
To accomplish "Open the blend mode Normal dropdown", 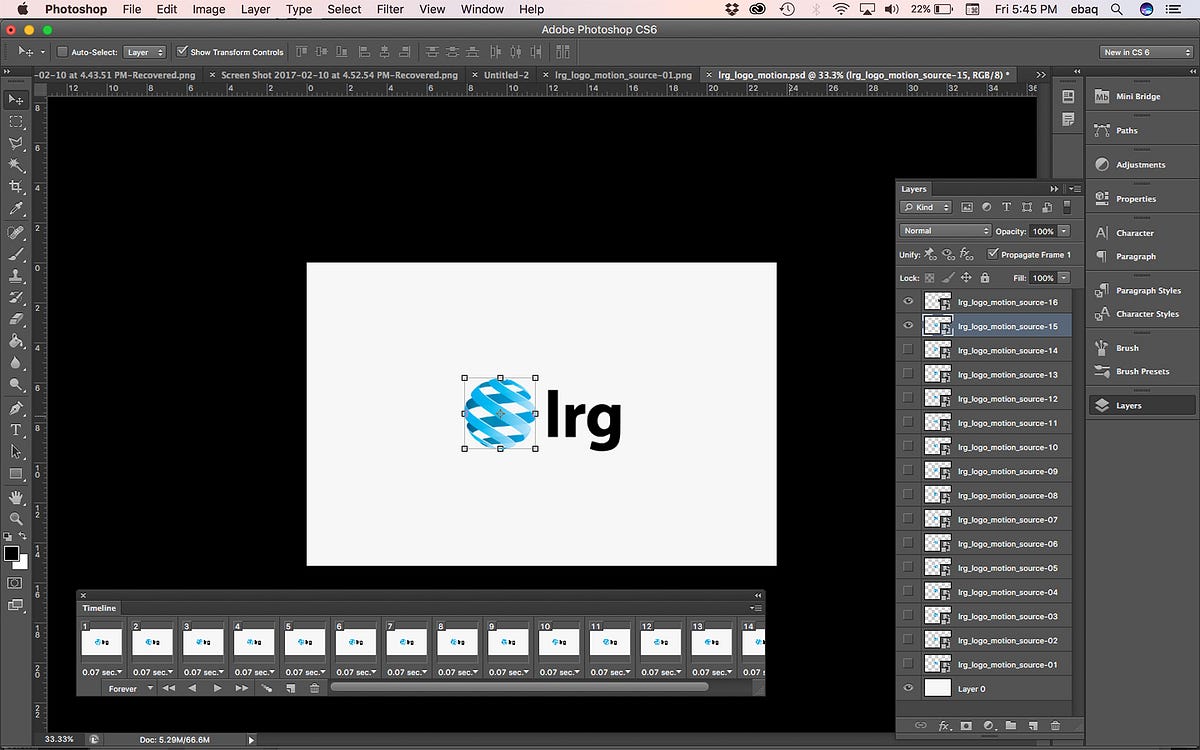I will (945, 231).
